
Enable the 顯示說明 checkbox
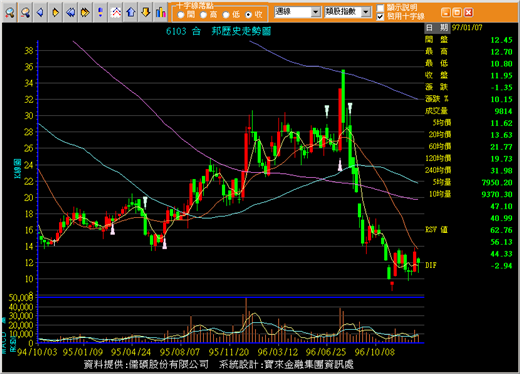tap(380, 8)
